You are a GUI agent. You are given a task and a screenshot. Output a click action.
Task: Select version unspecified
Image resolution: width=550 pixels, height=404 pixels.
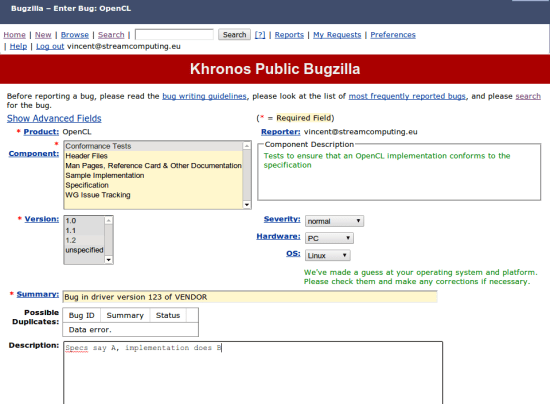[x=85, y=250]
